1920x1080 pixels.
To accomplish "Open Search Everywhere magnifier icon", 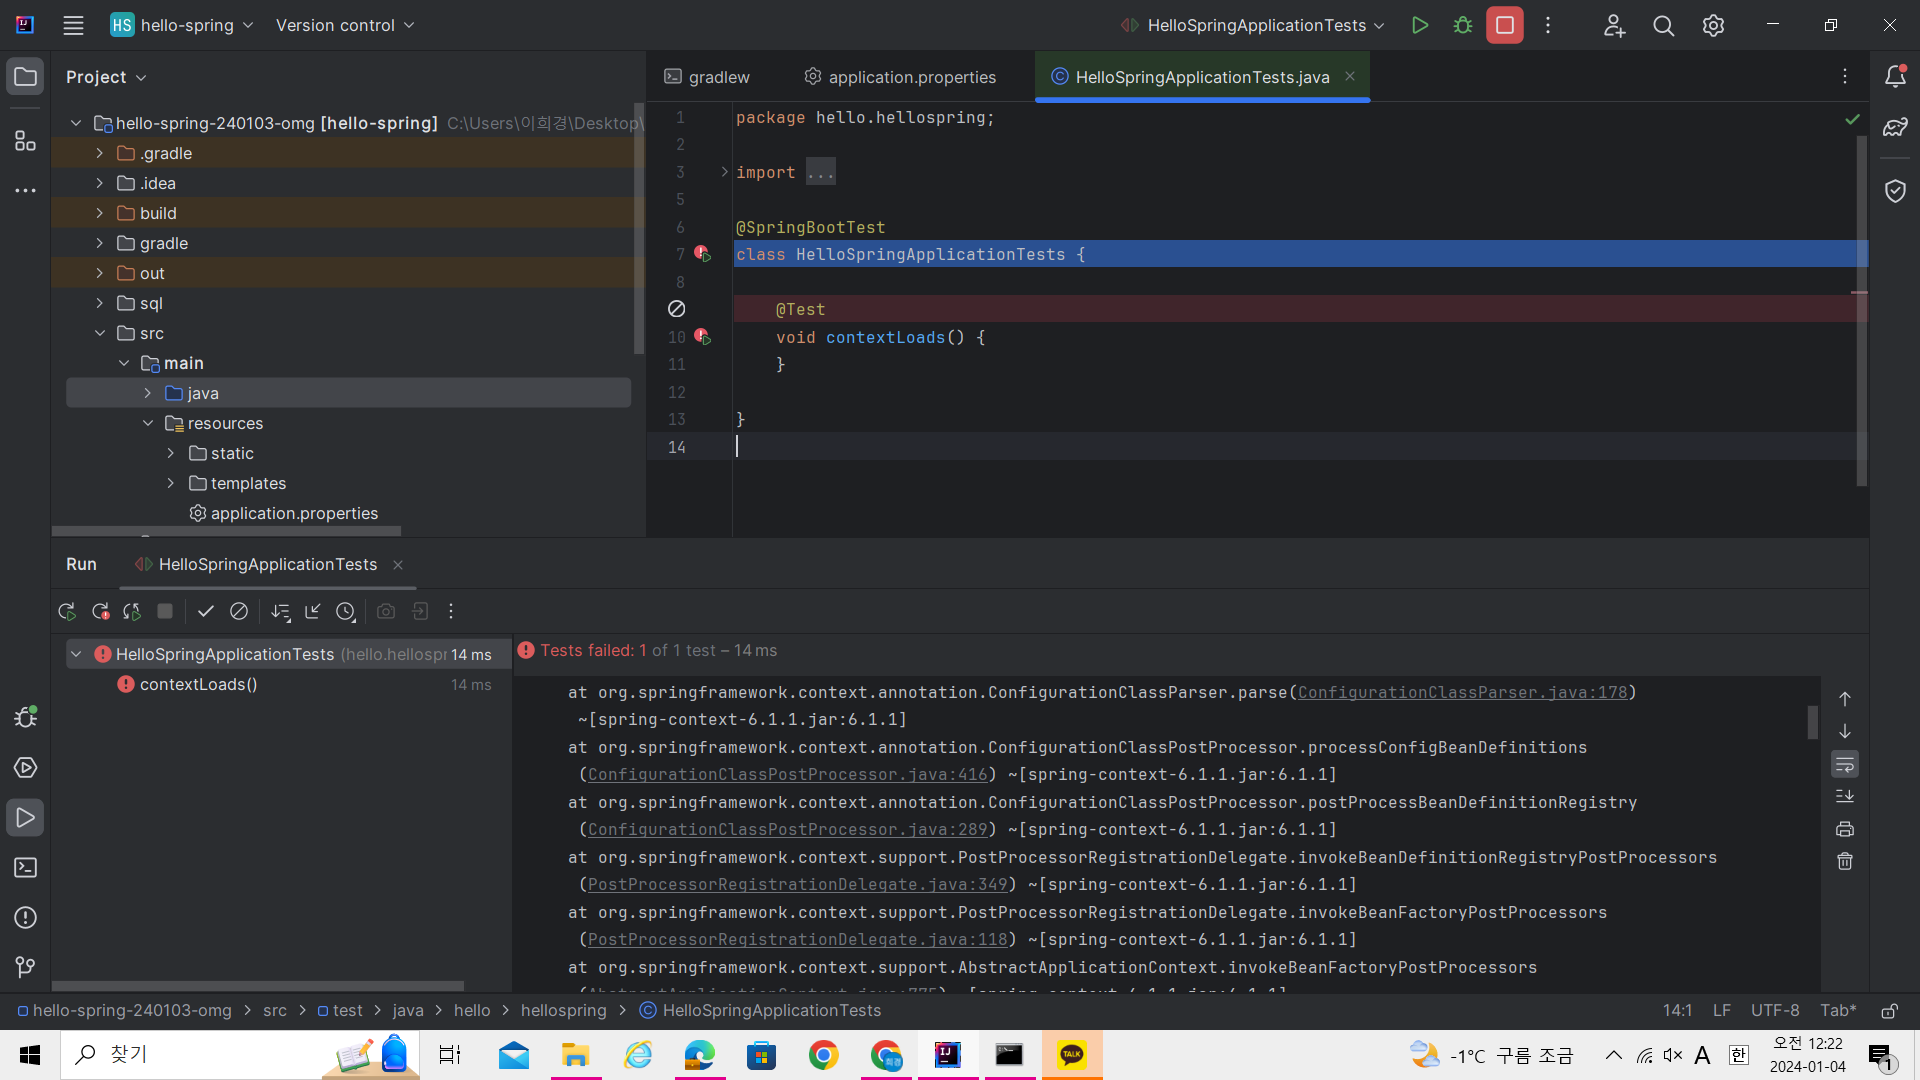I will point(1663,25).
